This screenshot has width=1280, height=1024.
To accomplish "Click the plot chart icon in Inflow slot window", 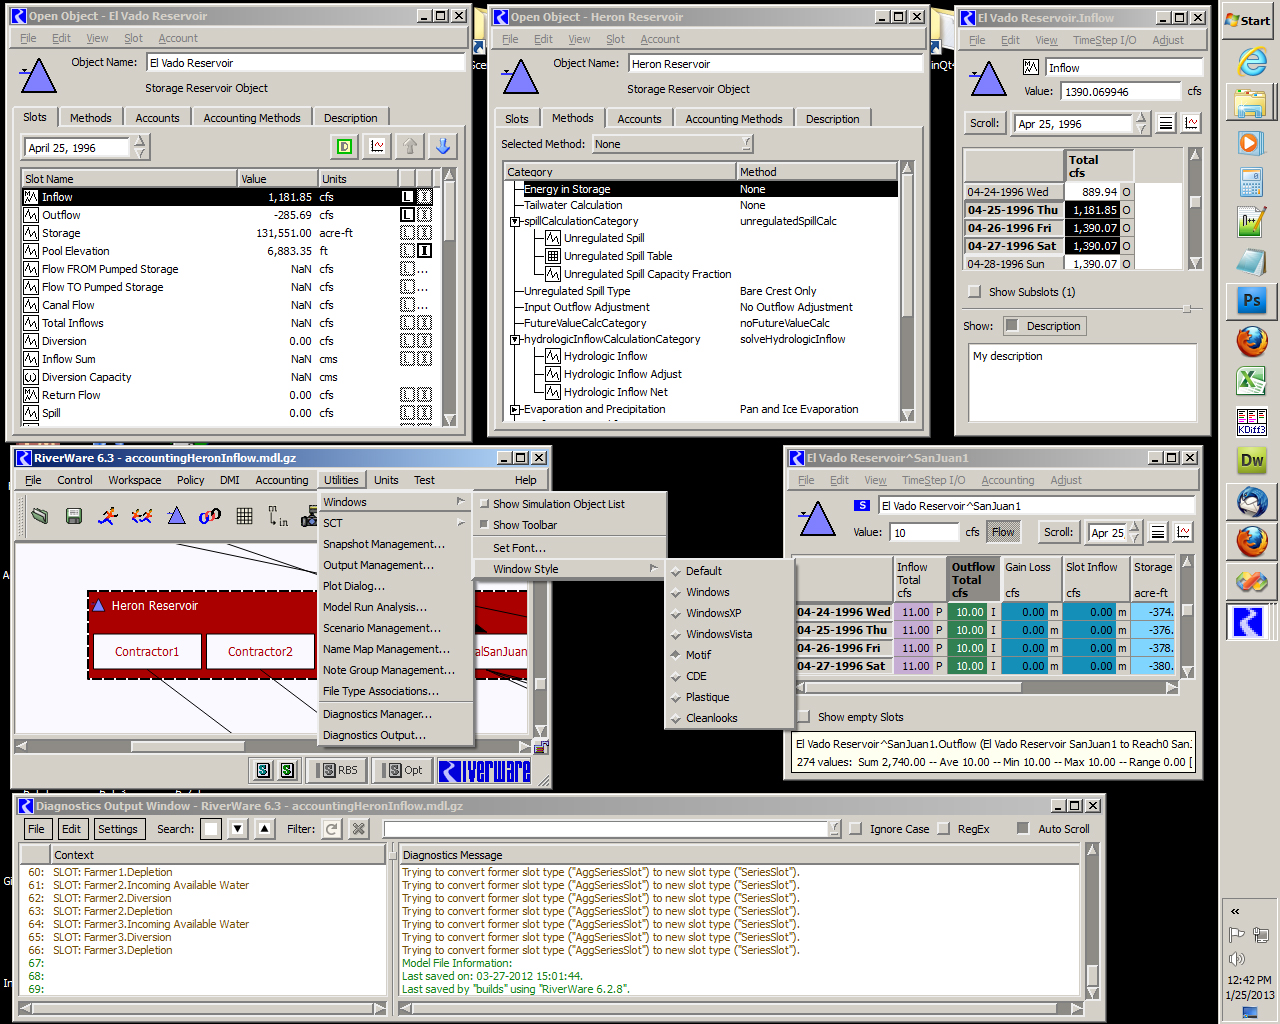I will click(1191, 123).
